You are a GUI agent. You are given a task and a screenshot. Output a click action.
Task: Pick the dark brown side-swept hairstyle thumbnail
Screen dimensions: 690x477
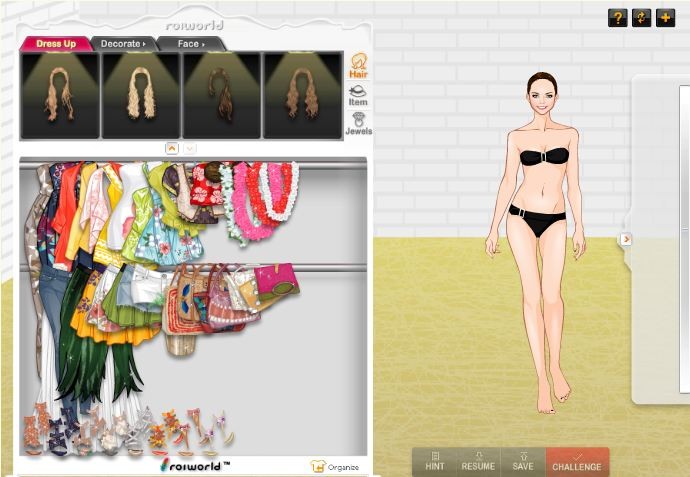click(221, 96)
